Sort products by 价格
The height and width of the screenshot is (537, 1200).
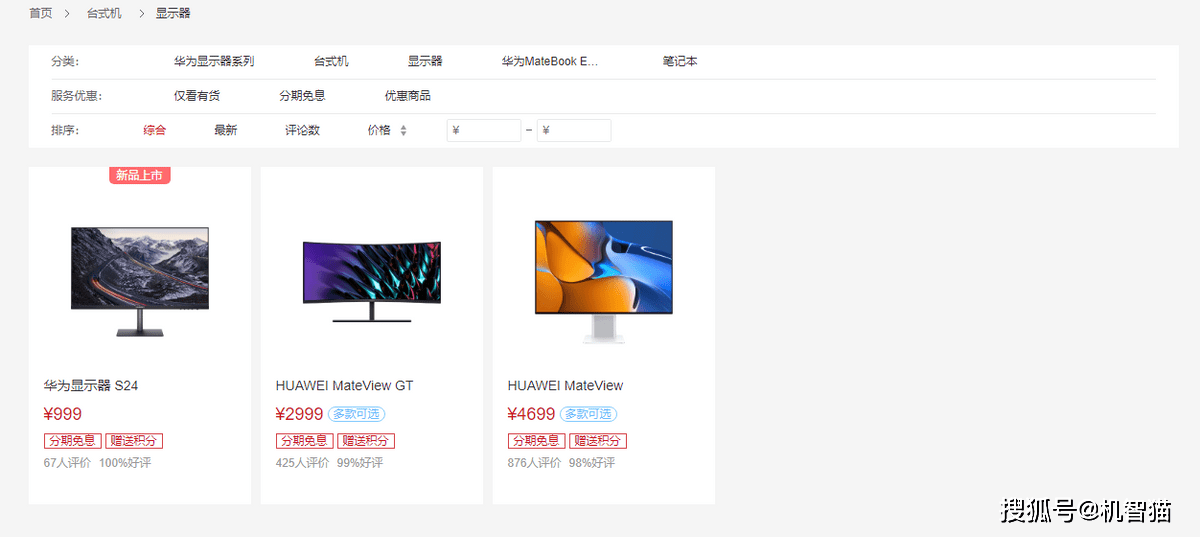(x=379, y=130)
